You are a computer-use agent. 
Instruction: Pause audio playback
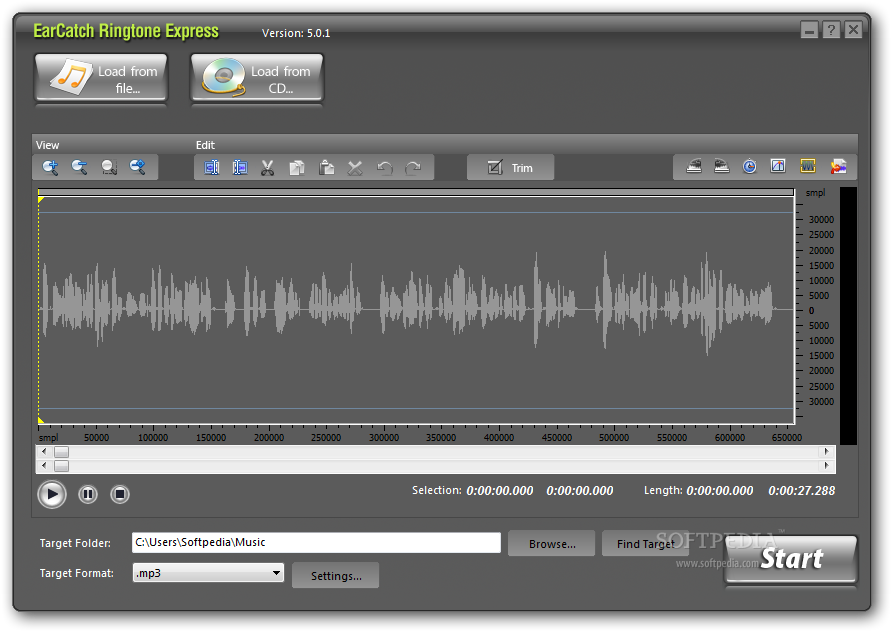click(x=88, y=494)
